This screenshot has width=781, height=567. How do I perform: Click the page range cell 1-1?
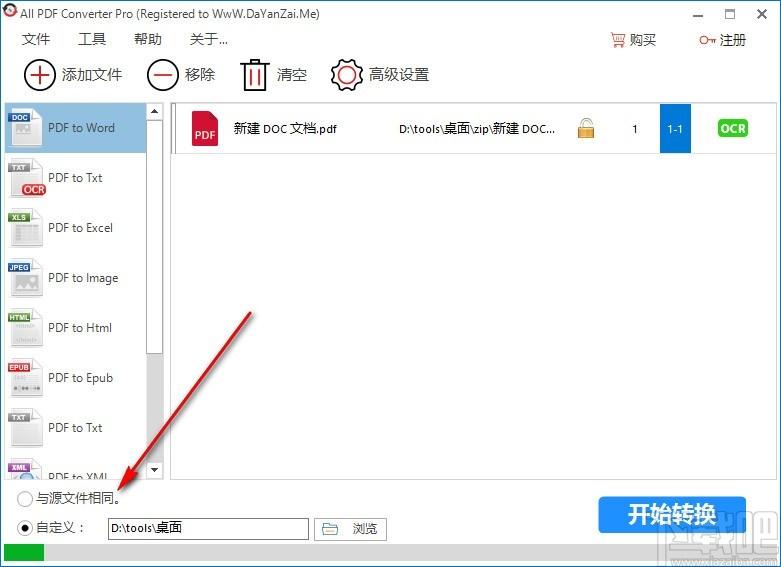pos(675,129)
